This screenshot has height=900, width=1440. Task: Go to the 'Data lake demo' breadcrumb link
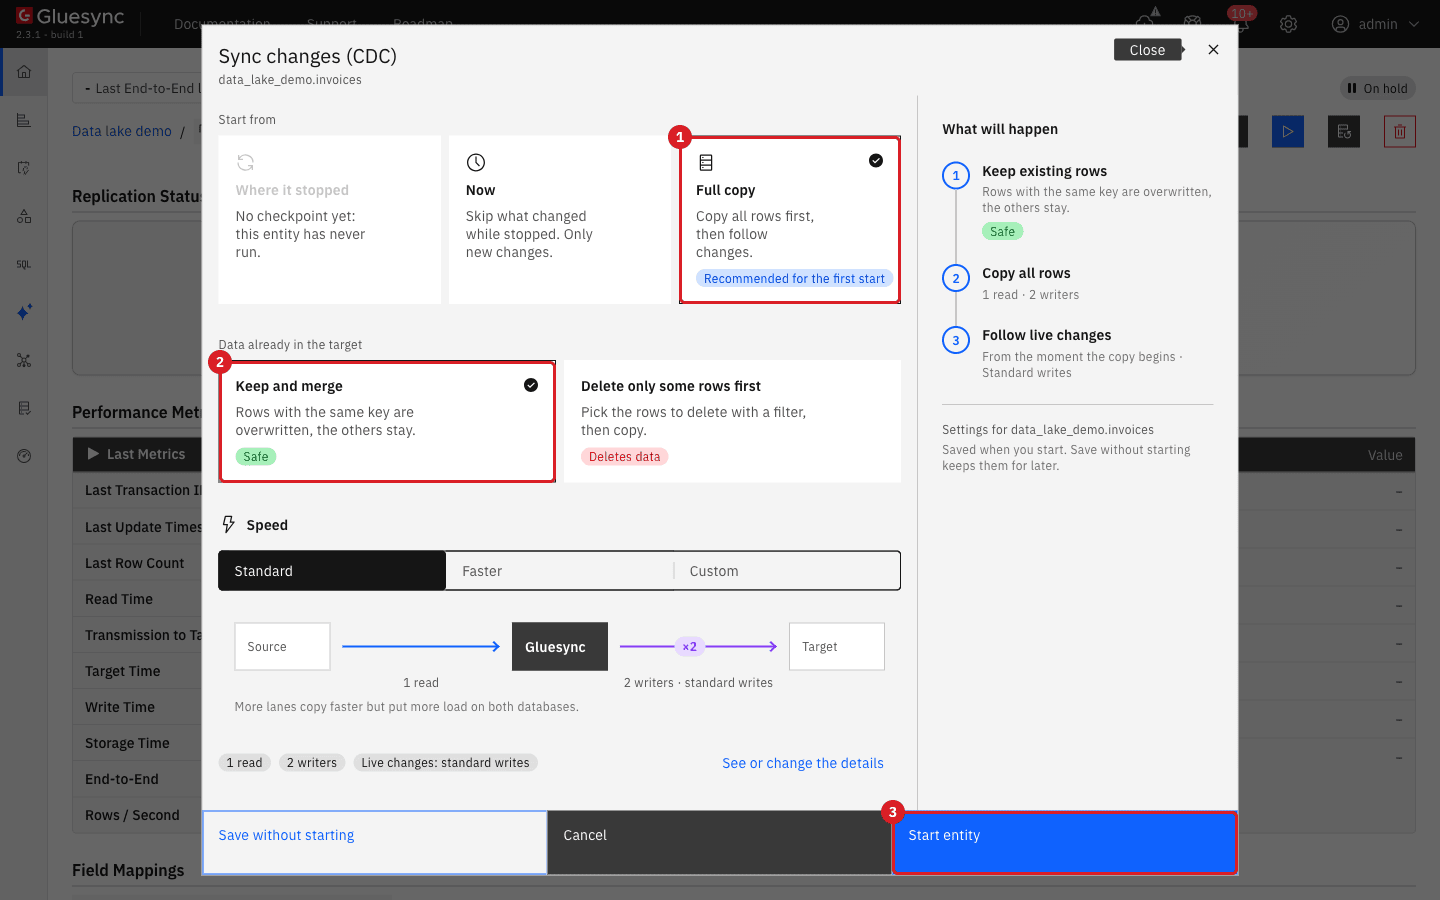coord(122,131)
